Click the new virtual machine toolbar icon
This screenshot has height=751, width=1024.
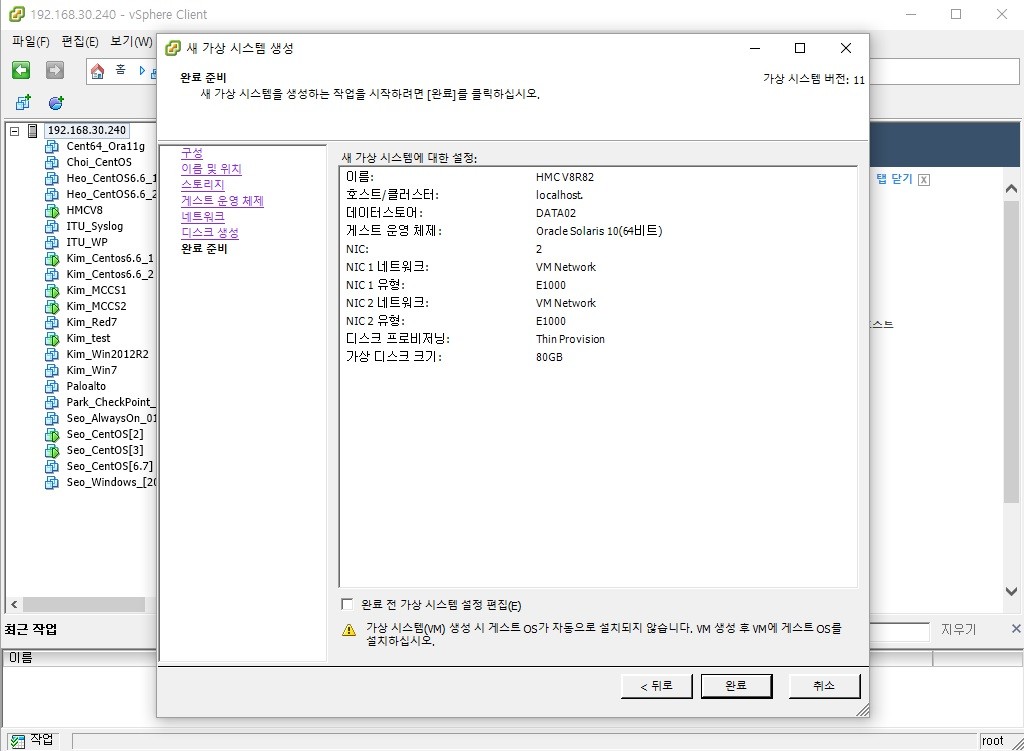coord(23,103)
